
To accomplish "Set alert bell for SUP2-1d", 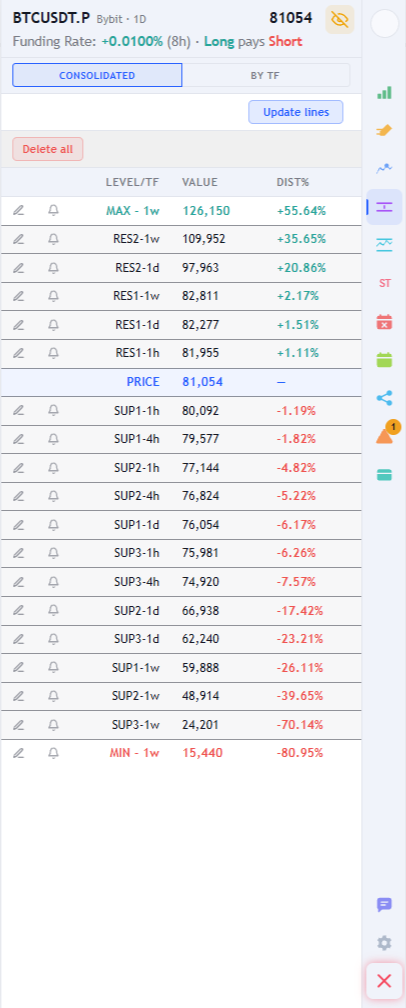I will (x=53, y=610).
